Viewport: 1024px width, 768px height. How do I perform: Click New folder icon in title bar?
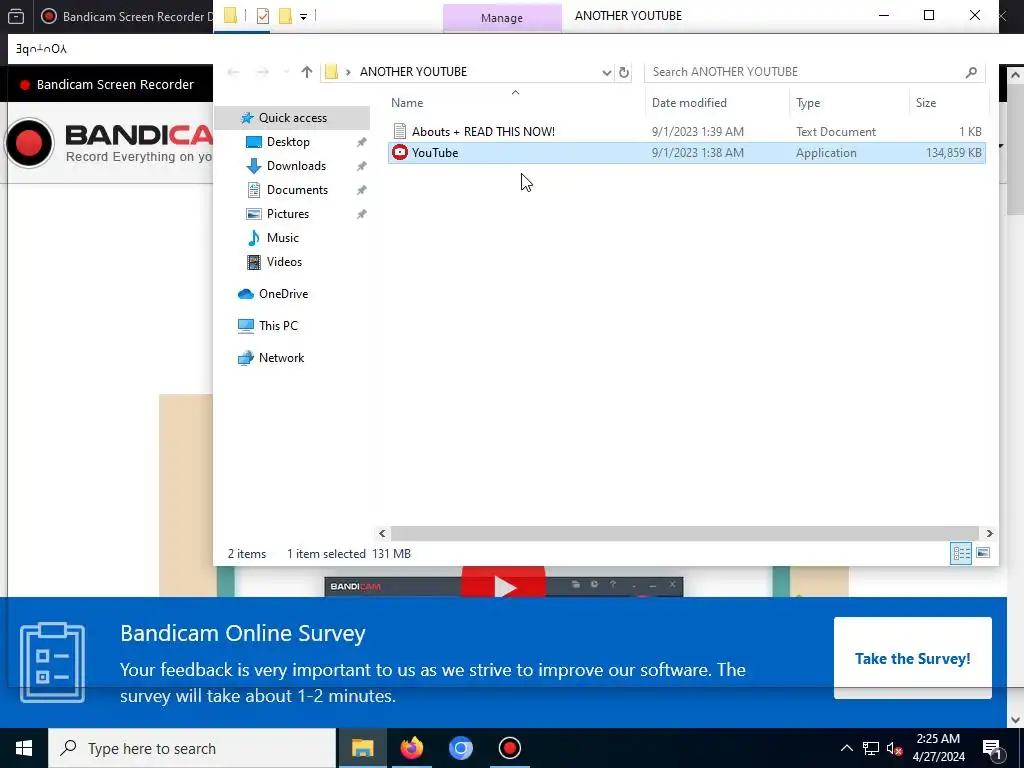point(285,16)
